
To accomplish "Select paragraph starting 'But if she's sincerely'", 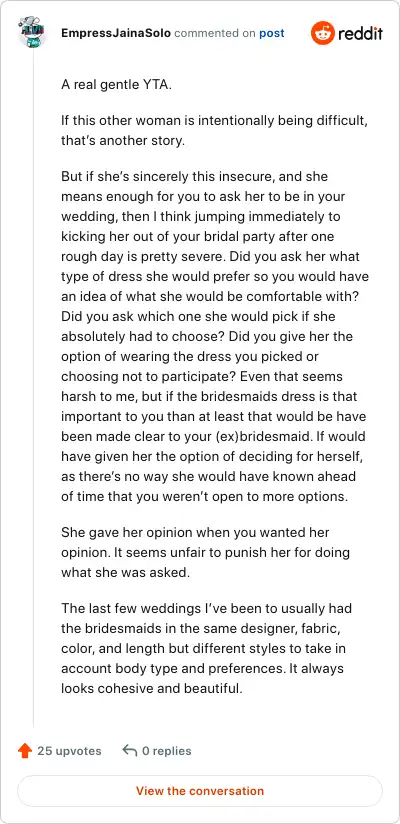I will tap(214, 336).
